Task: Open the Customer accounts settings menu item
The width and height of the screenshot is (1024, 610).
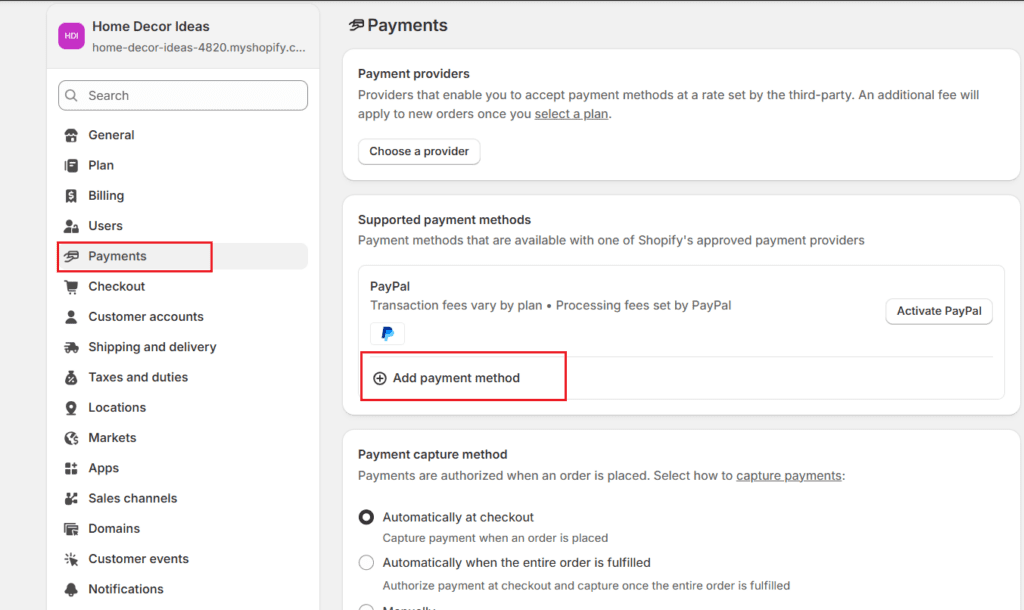Action: pos(146,317)
